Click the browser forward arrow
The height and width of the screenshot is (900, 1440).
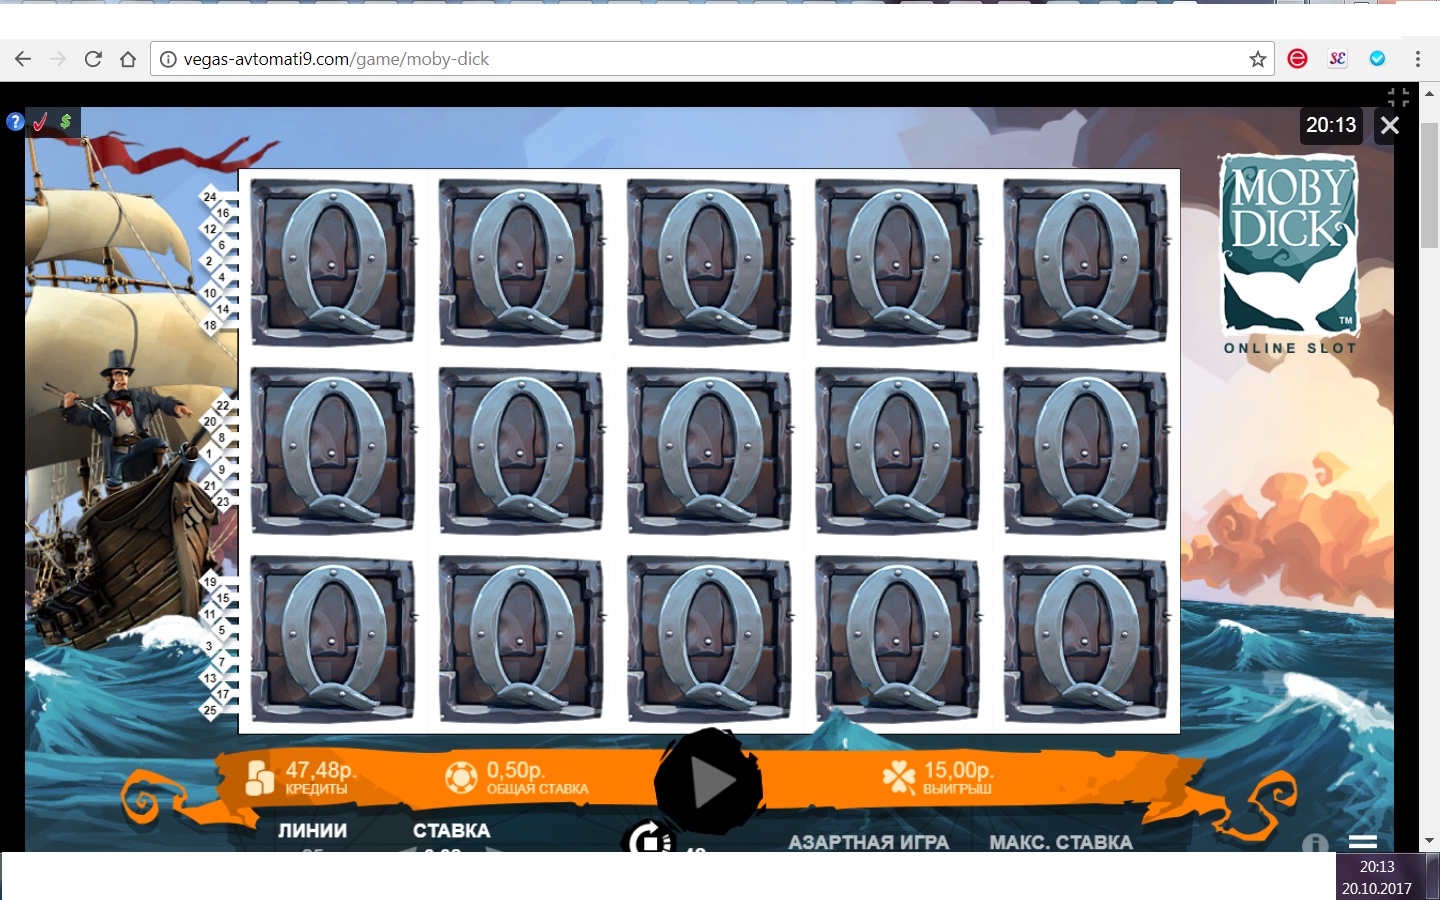pyautogui.click(x=58, y=59)
